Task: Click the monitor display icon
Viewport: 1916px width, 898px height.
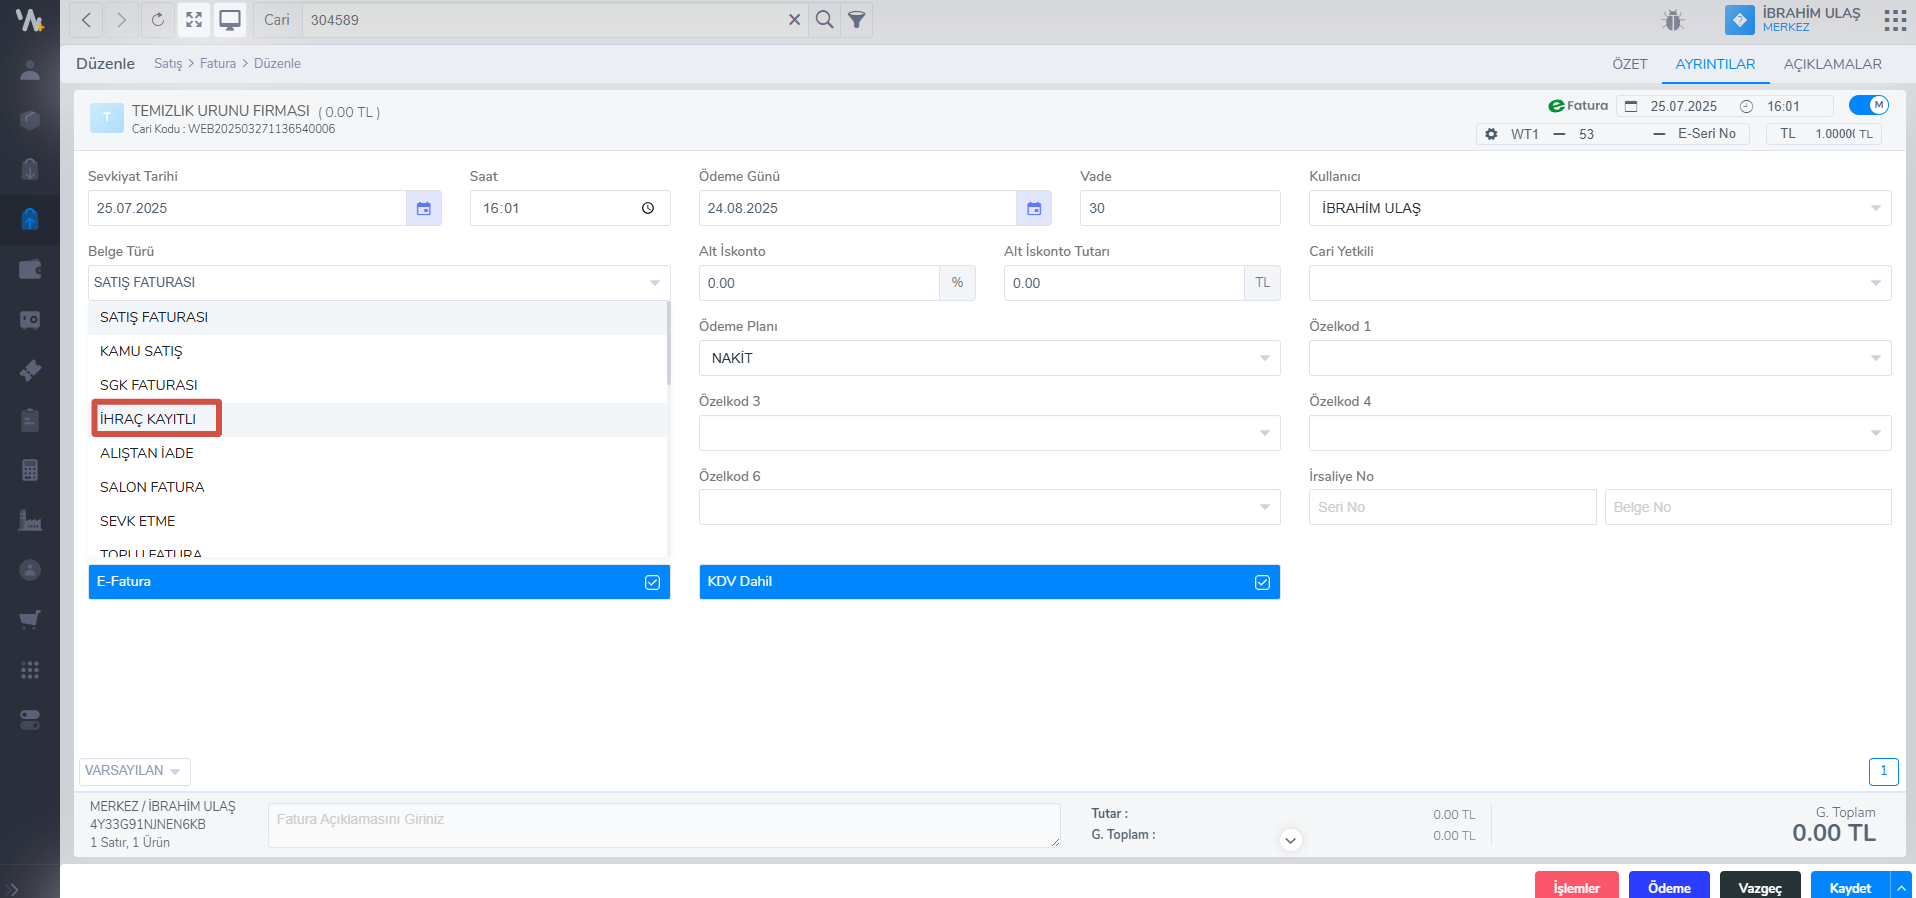Action: coord(230,20)
